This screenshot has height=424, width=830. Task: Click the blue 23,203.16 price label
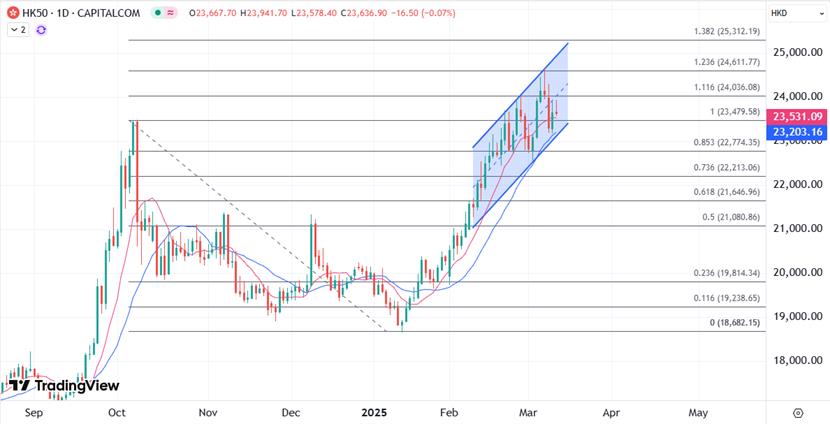tap(796, 132)
